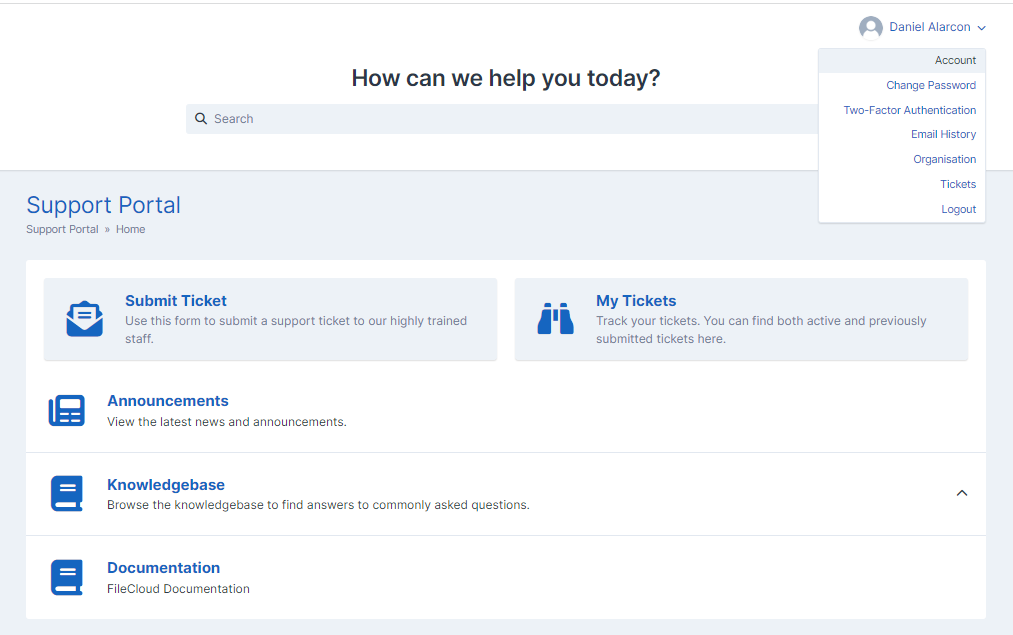The image size is (1013, 635).
Task: Click the My Tickets binoculars icon
Action: click(x=555, y=318)
